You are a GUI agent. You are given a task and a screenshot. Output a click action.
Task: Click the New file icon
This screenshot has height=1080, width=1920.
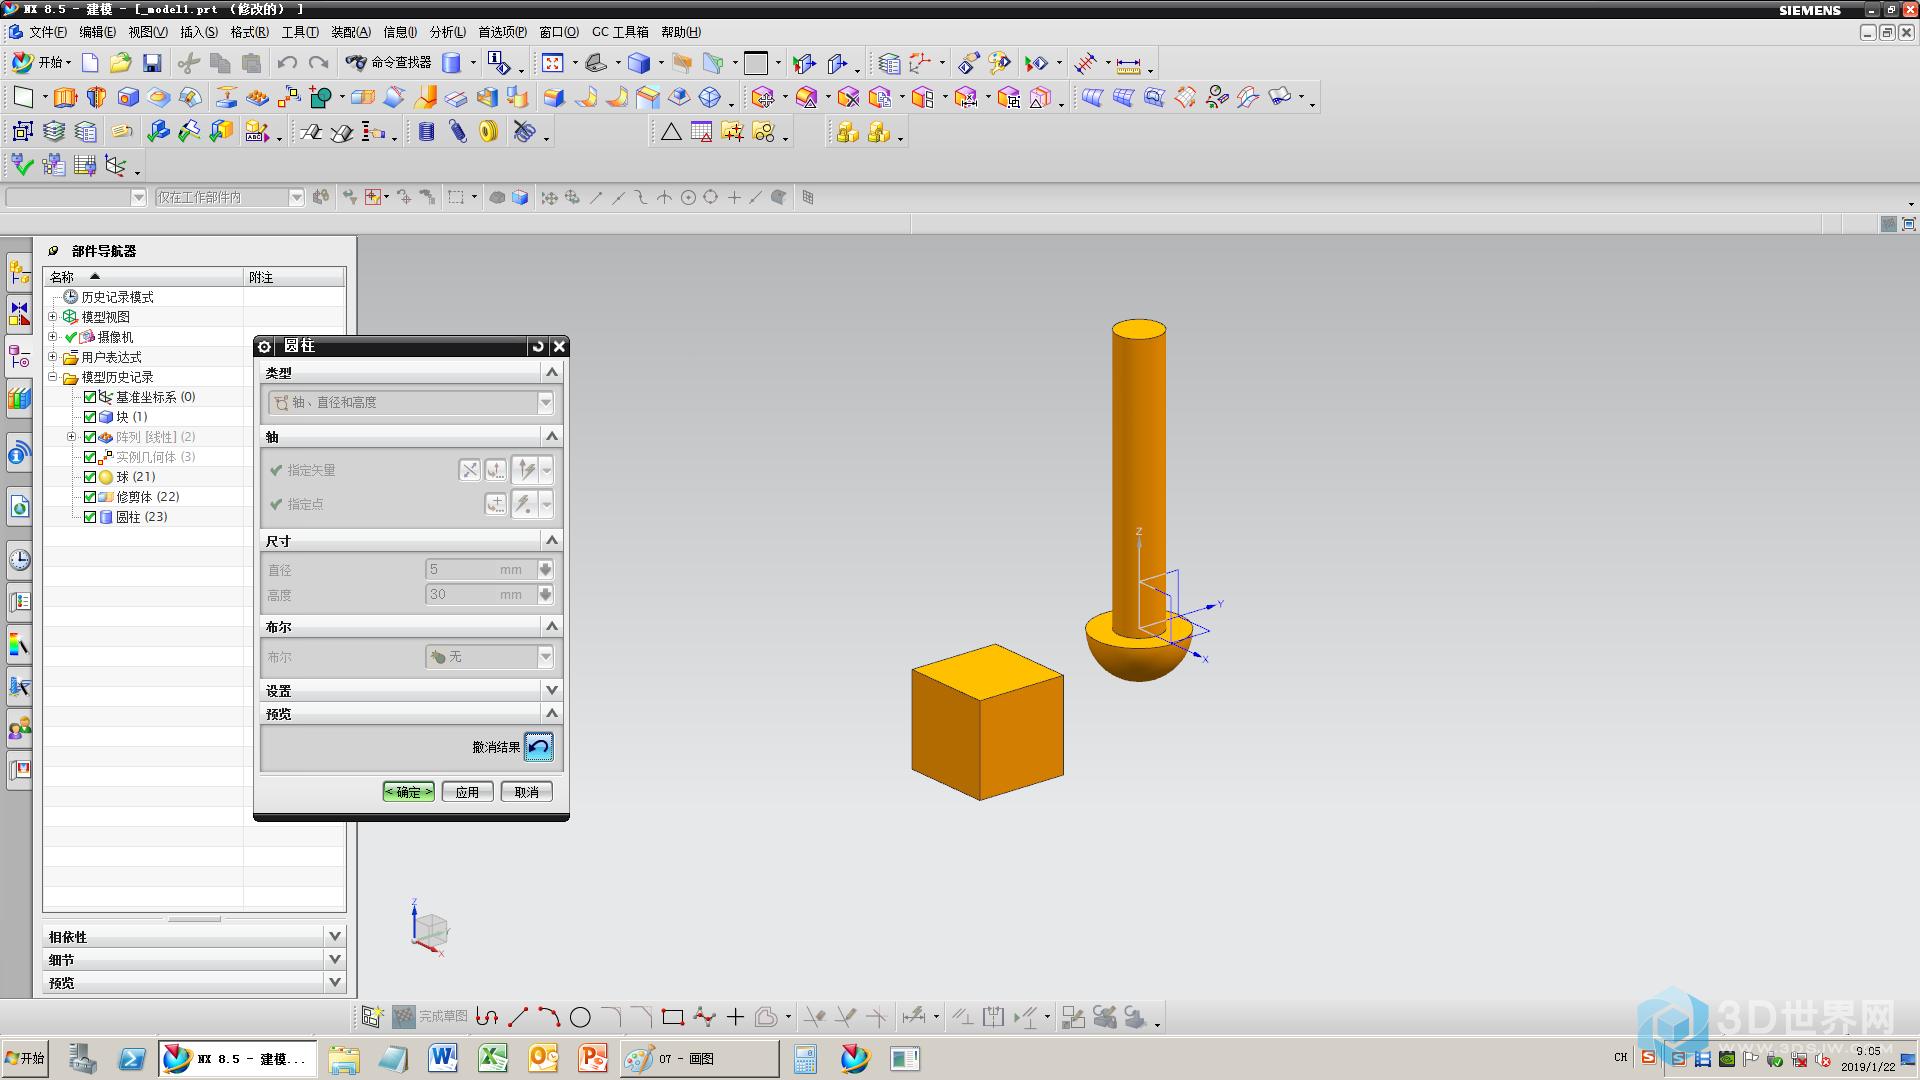coord(90,63)
